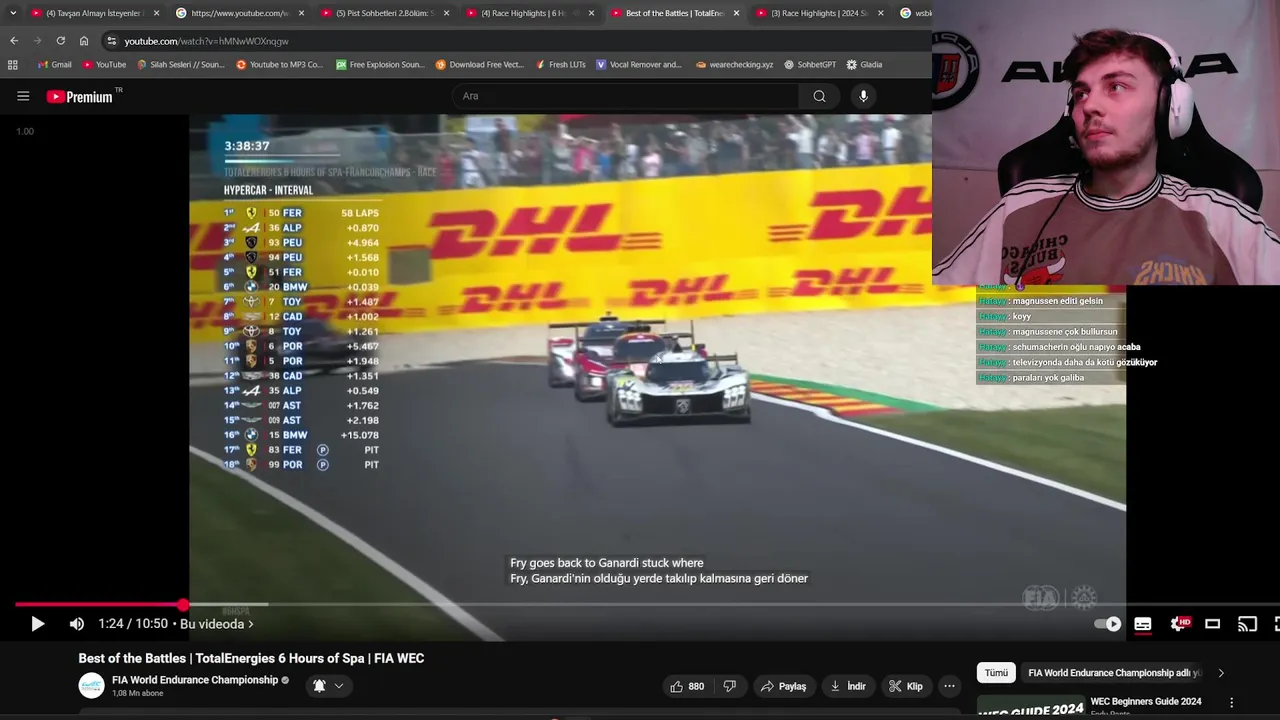1280x720 pixels.
Task: Click the red playhead scrubber dot
Action: click(183, 605)
